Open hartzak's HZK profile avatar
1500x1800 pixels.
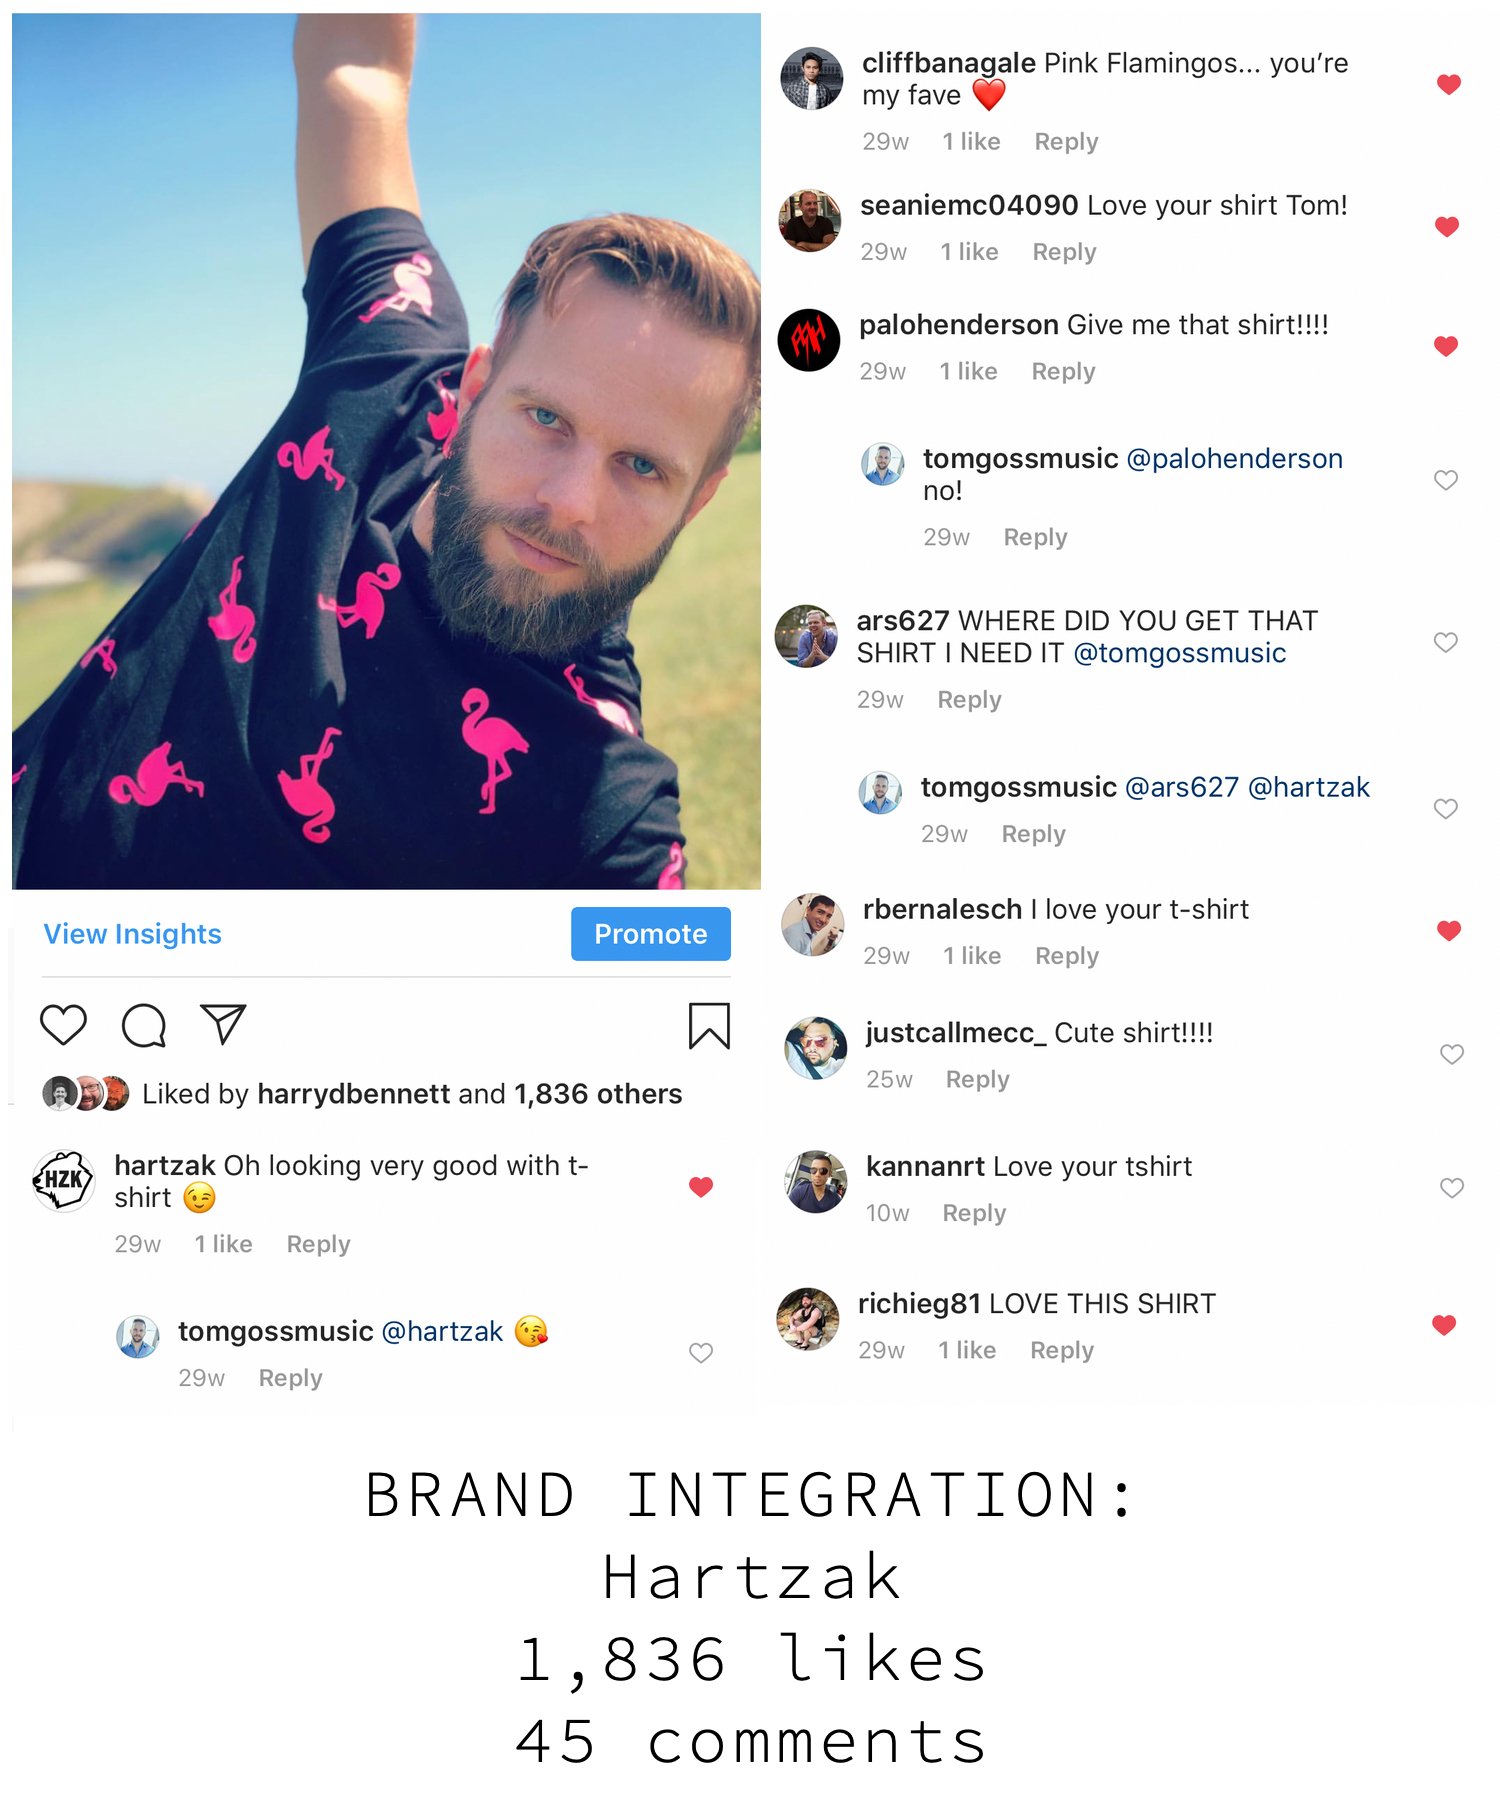tap(64, 1180)
